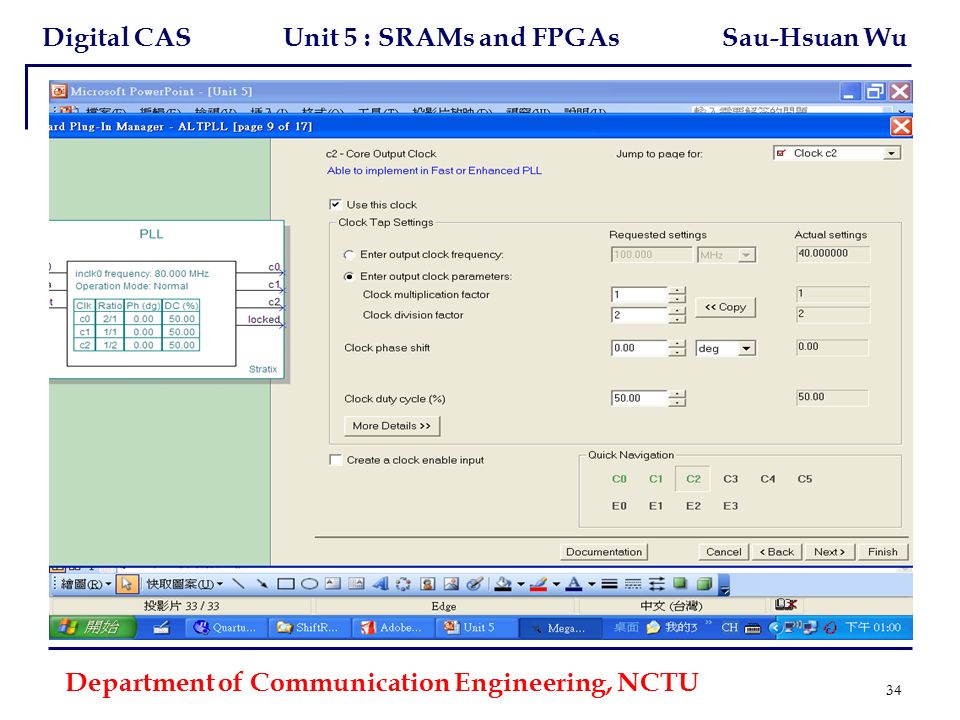
Task: Jump to C0 in Quick Navigation
Action: coord(619,479)
